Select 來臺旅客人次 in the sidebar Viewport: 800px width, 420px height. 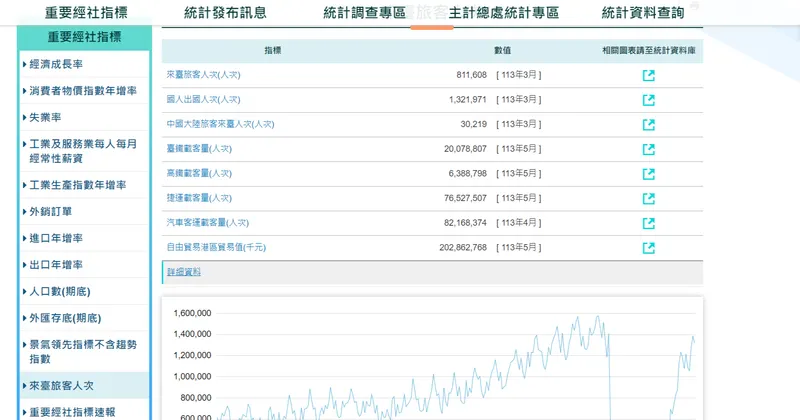[84, 386]
